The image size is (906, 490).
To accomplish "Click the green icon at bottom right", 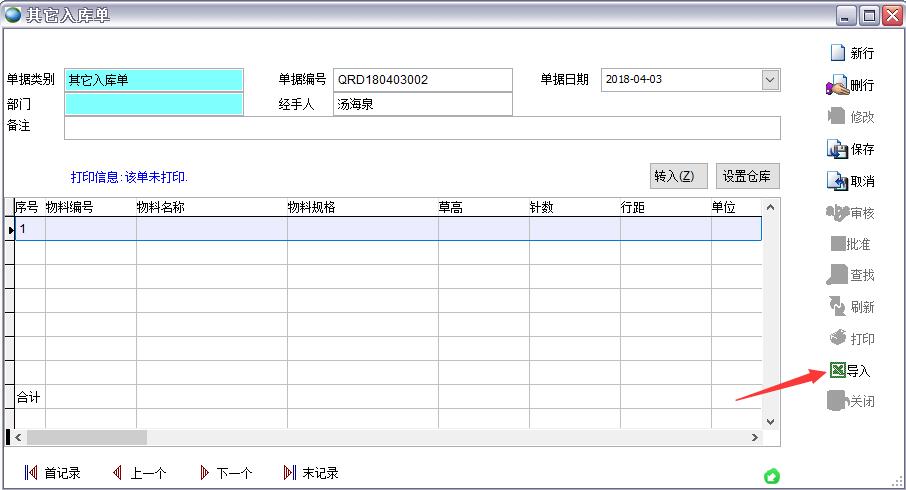I will point(771,476).
